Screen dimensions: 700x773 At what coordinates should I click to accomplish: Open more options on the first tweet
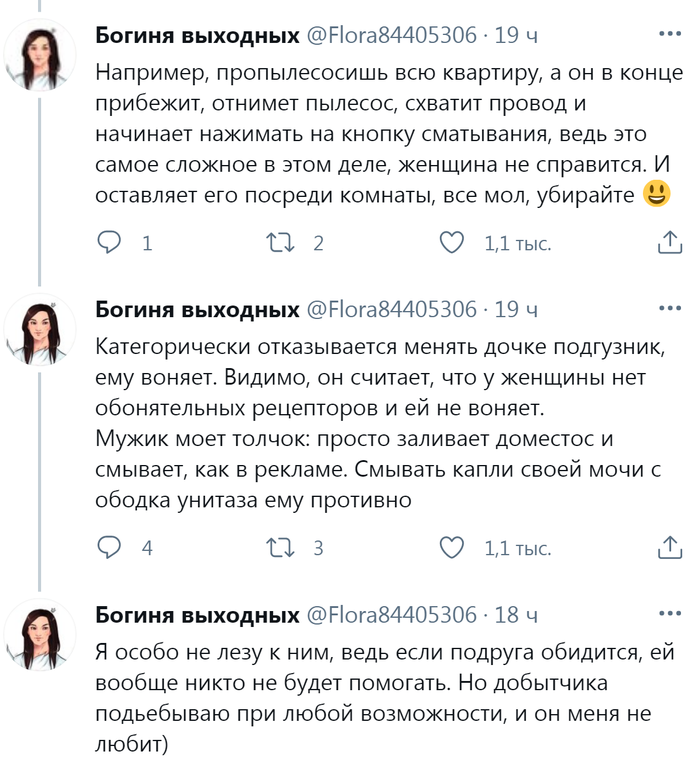pos(669,34)
